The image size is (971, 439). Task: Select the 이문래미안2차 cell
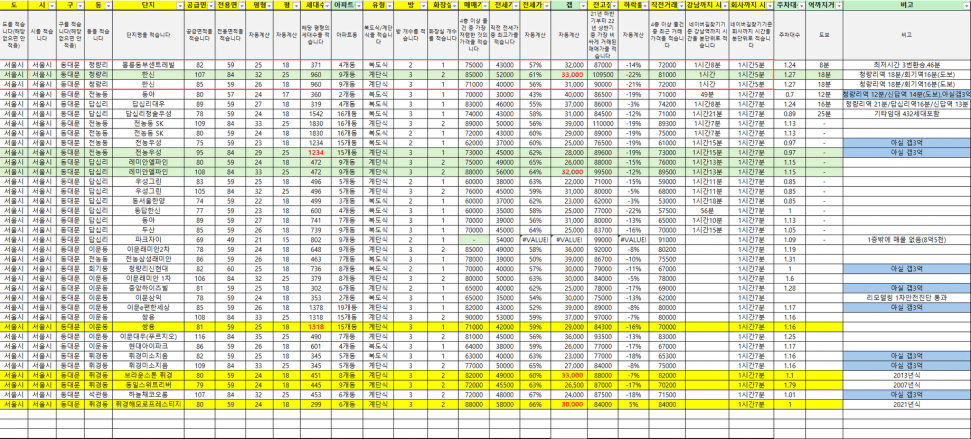(x=149, y=251)
